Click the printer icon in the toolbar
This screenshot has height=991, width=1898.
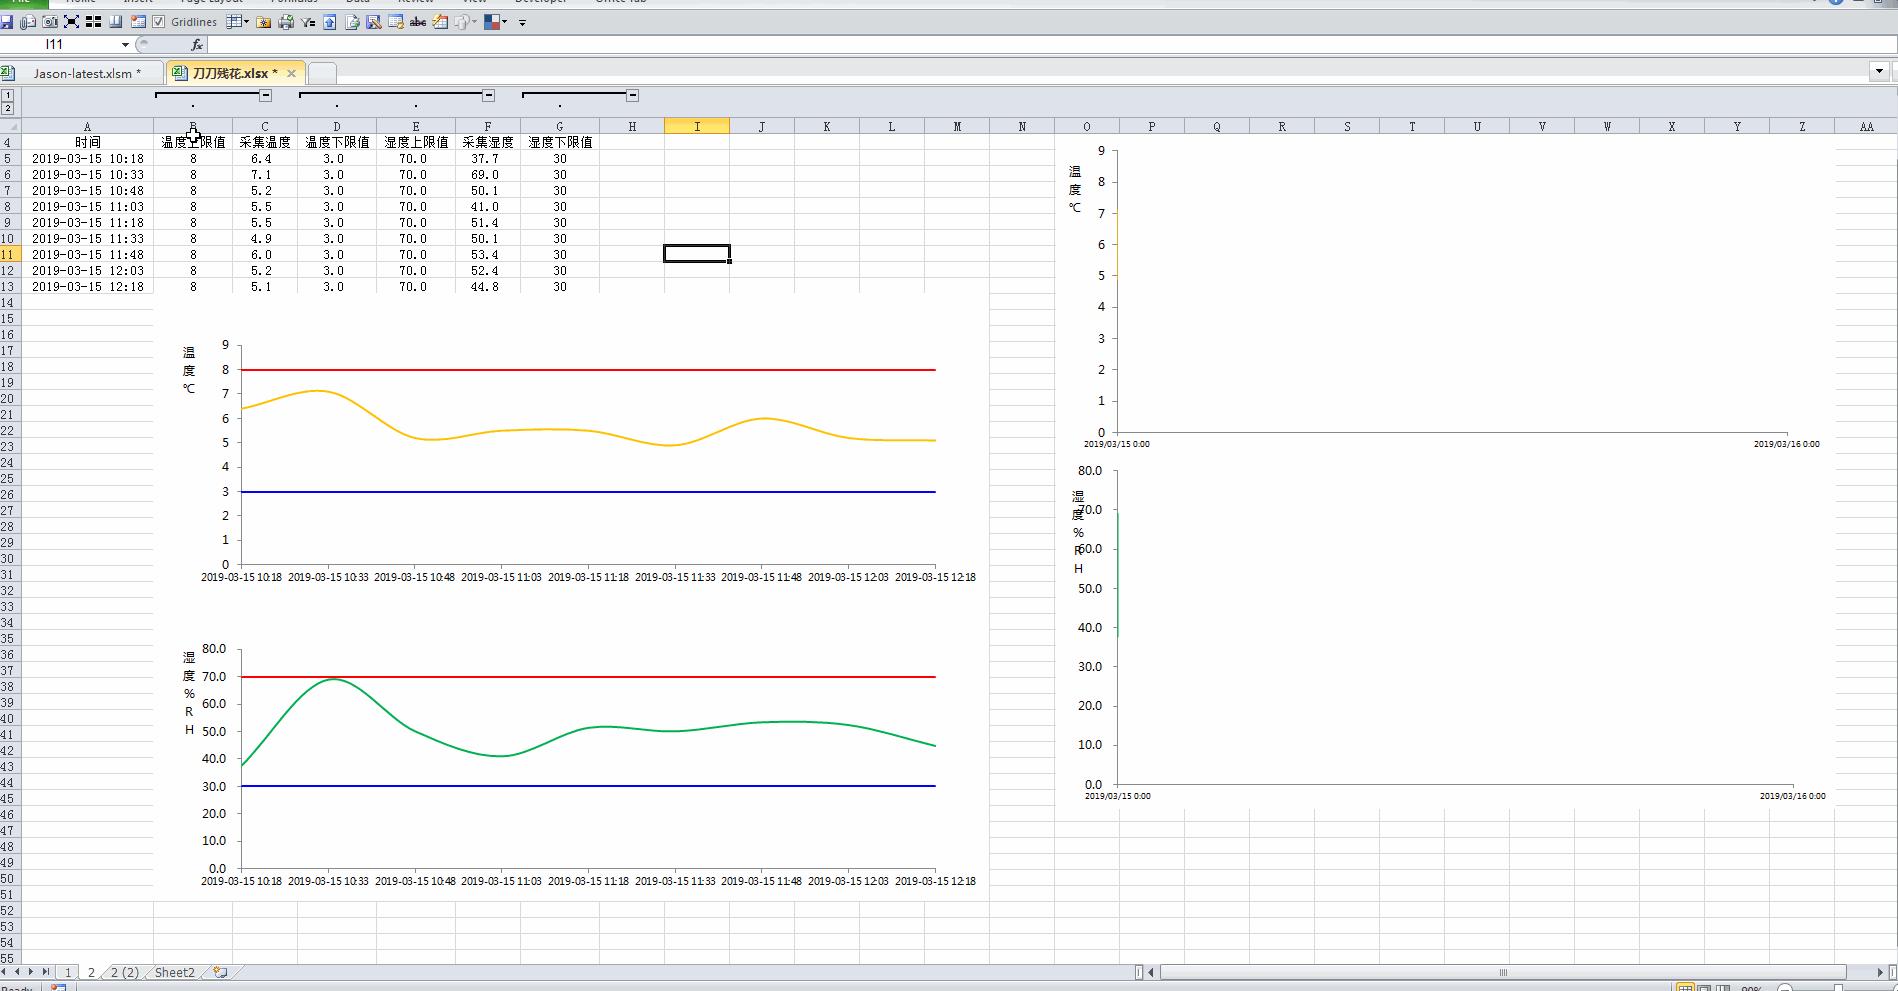pos(286,22)
